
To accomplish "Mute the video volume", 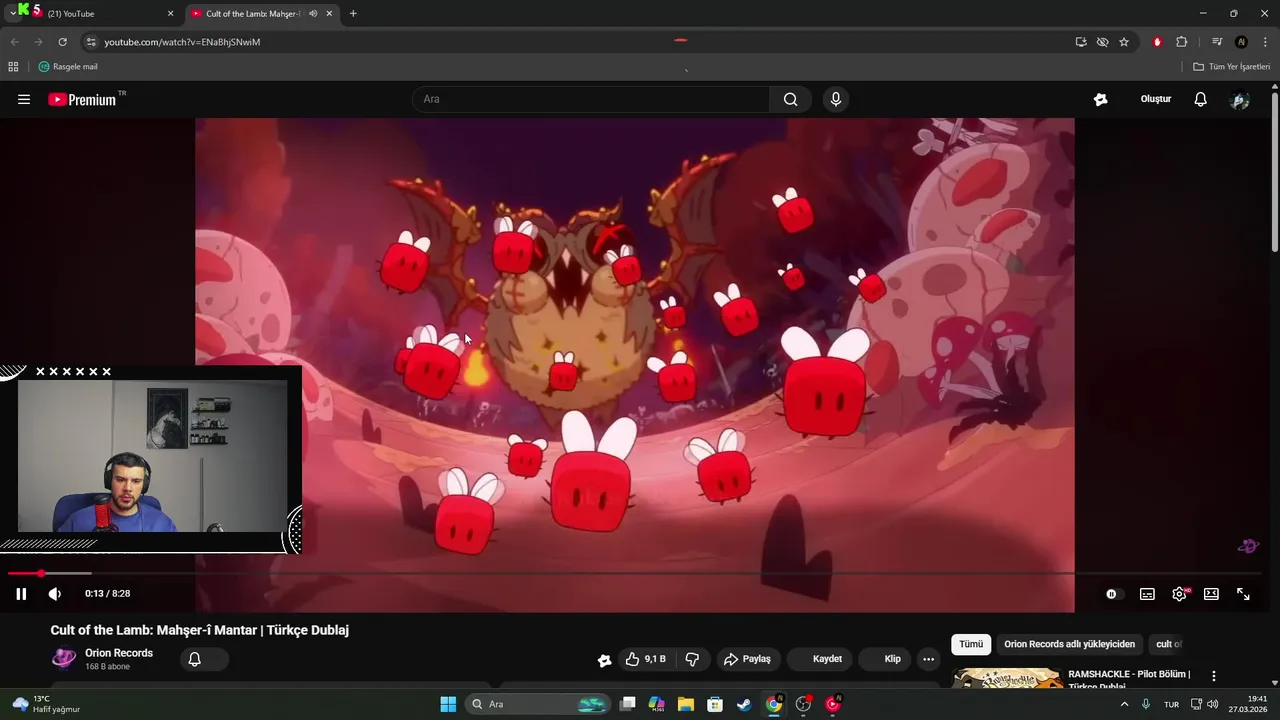I will tap(55, 594).
